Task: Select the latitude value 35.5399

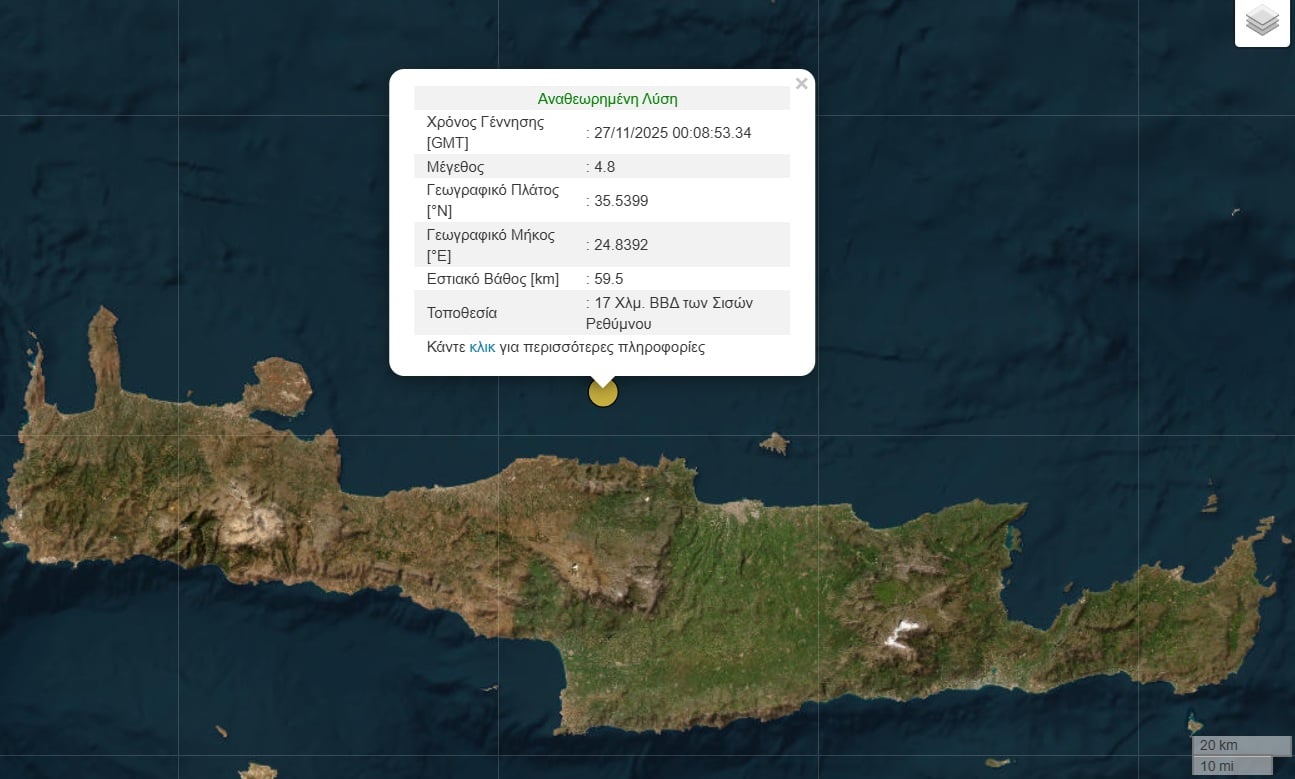Action: [x=621, y=200]
